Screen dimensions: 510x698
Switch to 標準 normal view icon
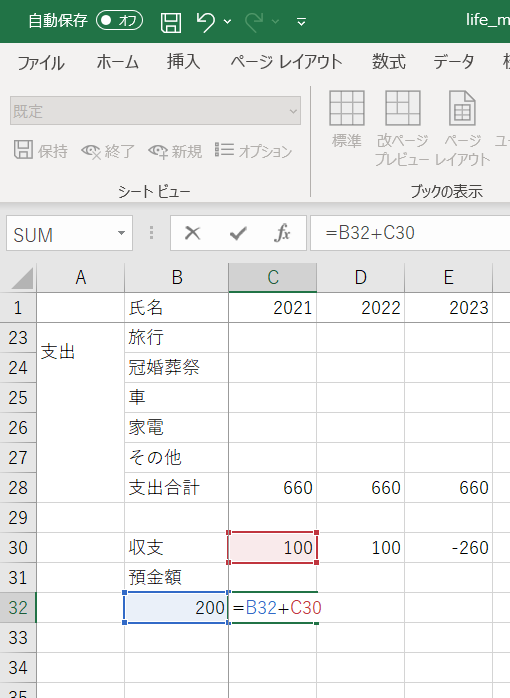point(347,119)
